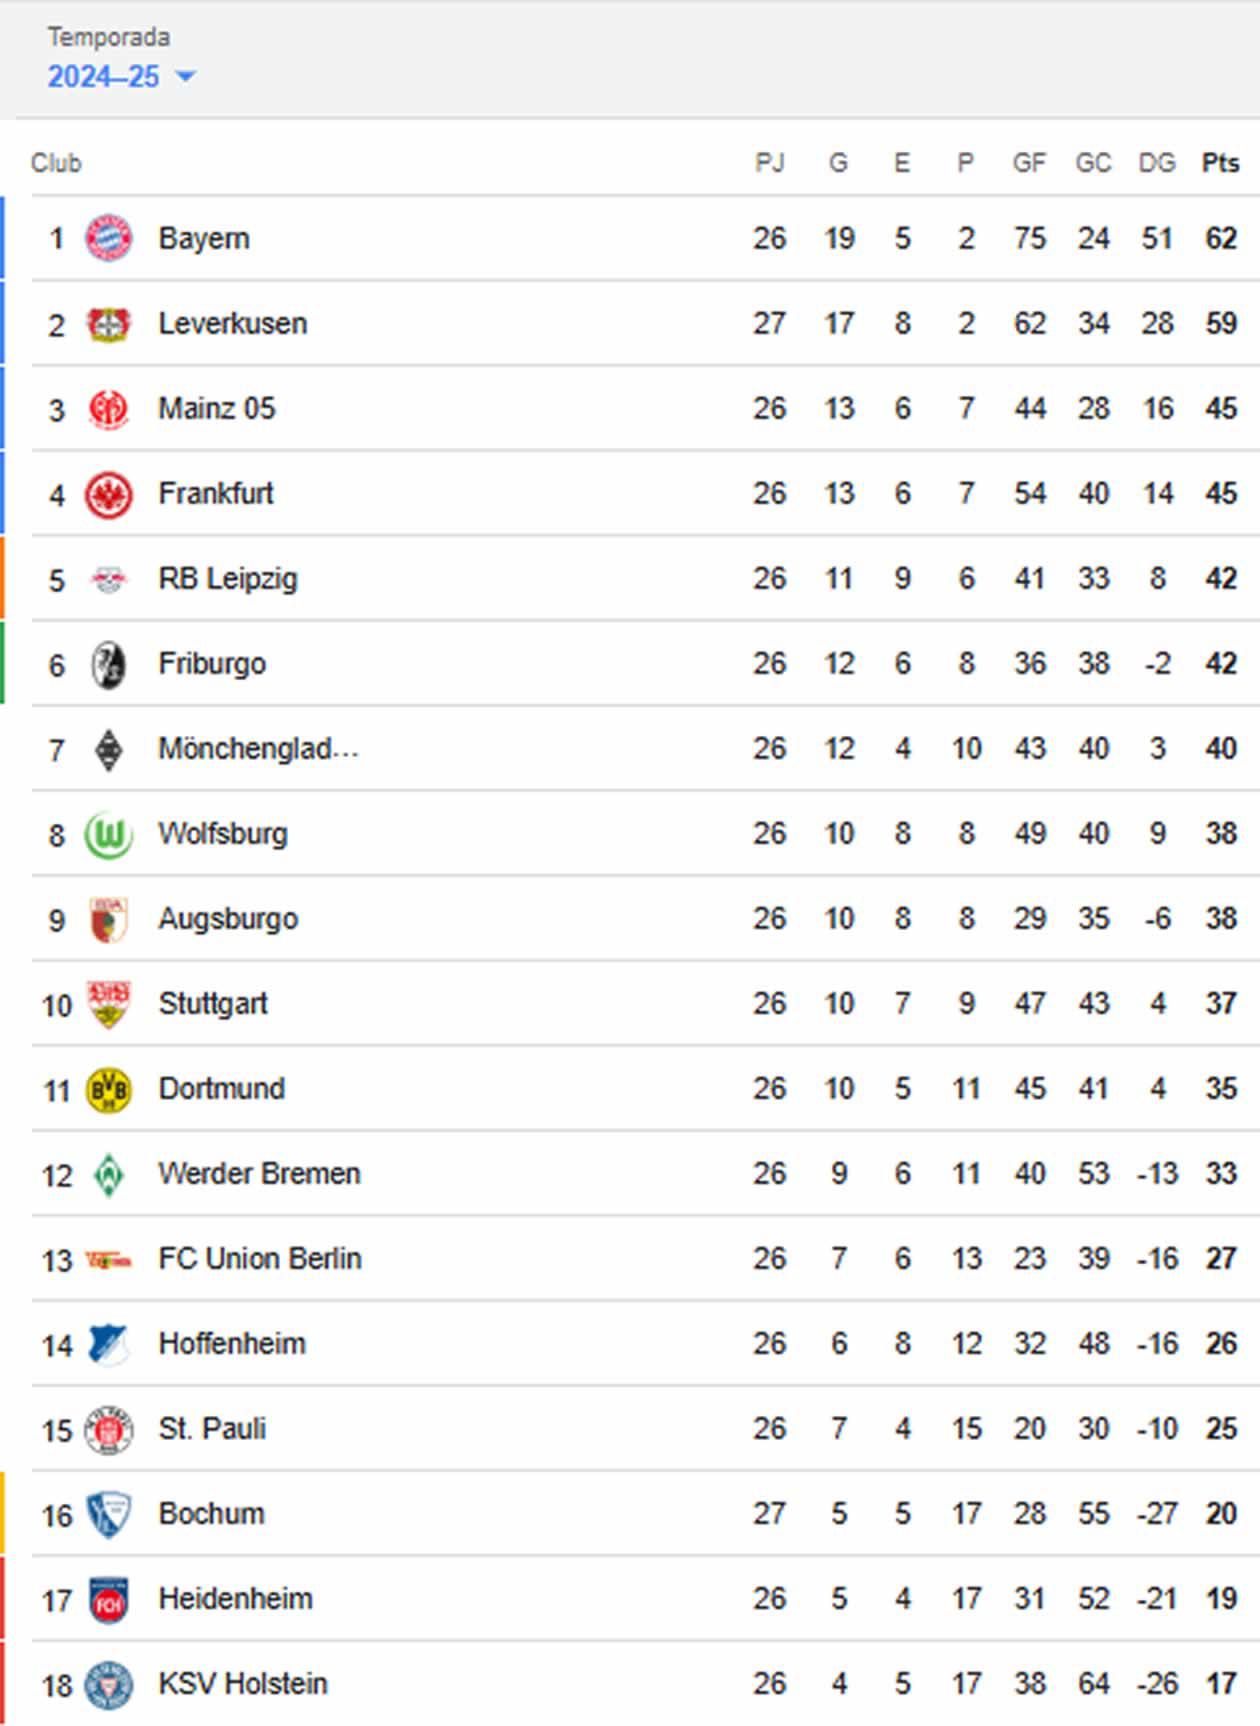Click the Dortmund club crest

pyautogui.click(x=110, y=1088)
